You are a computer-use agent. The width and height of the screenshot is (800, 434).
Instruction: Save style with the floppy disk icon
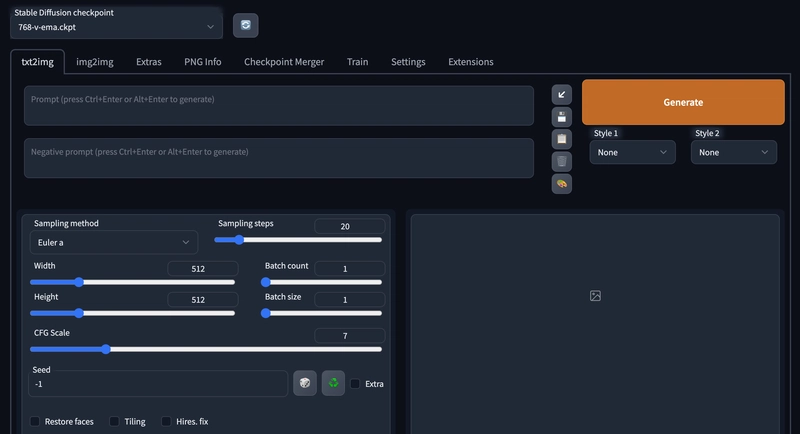[x=561, y=117]
